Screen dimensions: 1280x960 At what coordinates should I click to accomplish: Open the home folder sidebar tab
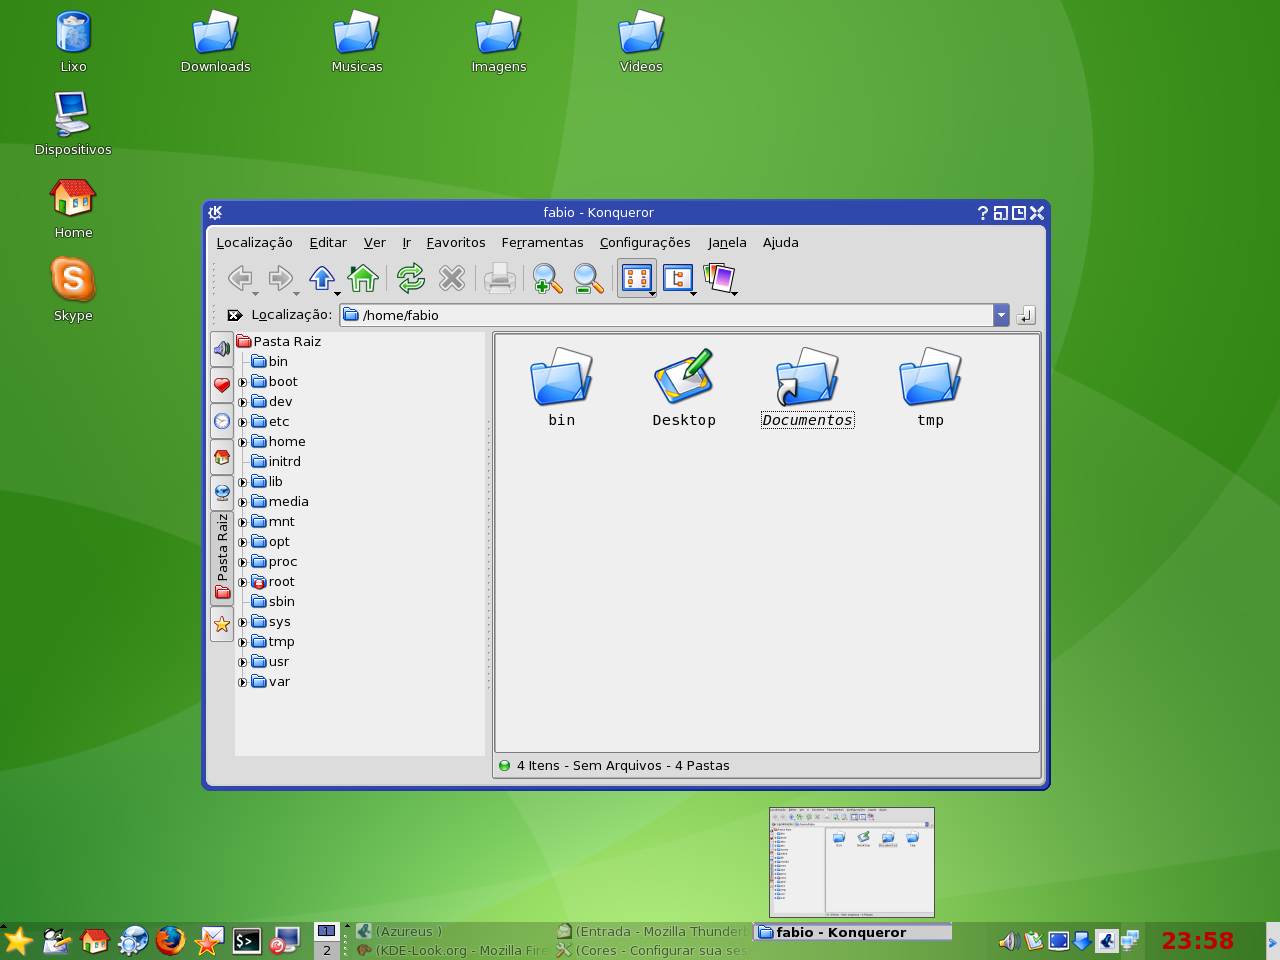point(222,457)
